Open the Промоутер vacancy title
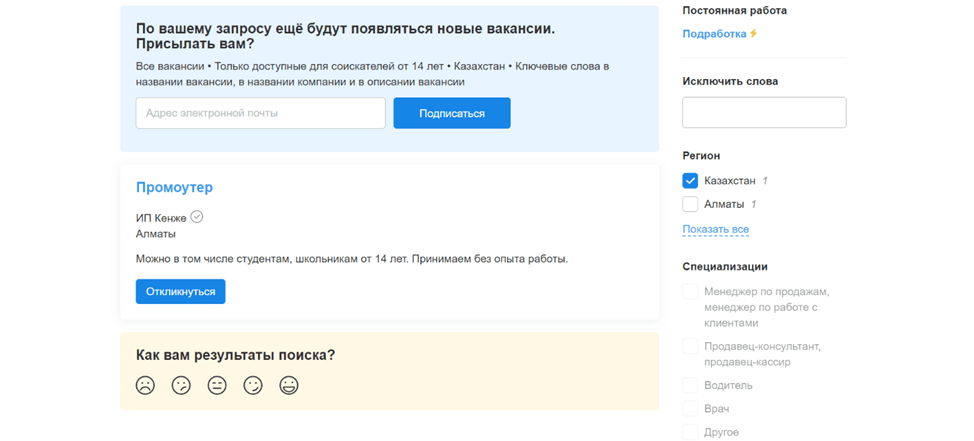The height and width of the screenshot is (441, 974). (175, 188)
